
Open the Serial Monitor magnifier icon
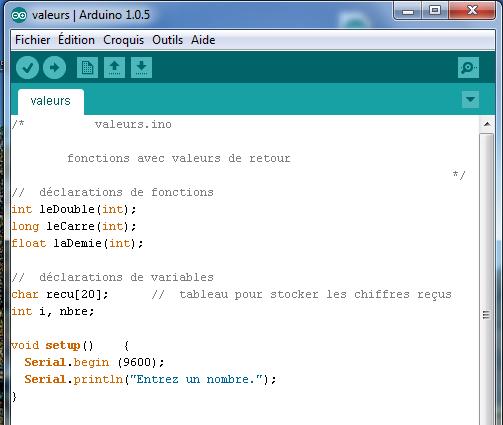pos(468,68)
